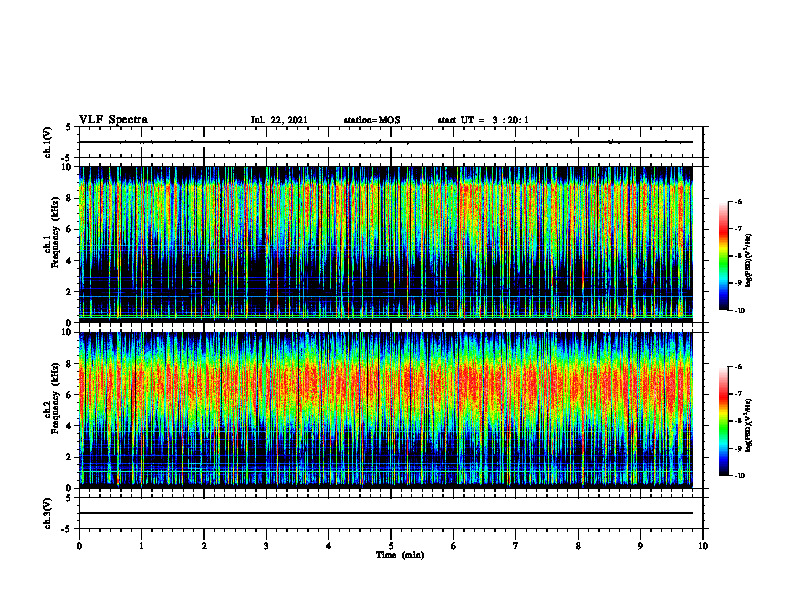Click the time axis tick label "2"

click(x=204, y=546)
